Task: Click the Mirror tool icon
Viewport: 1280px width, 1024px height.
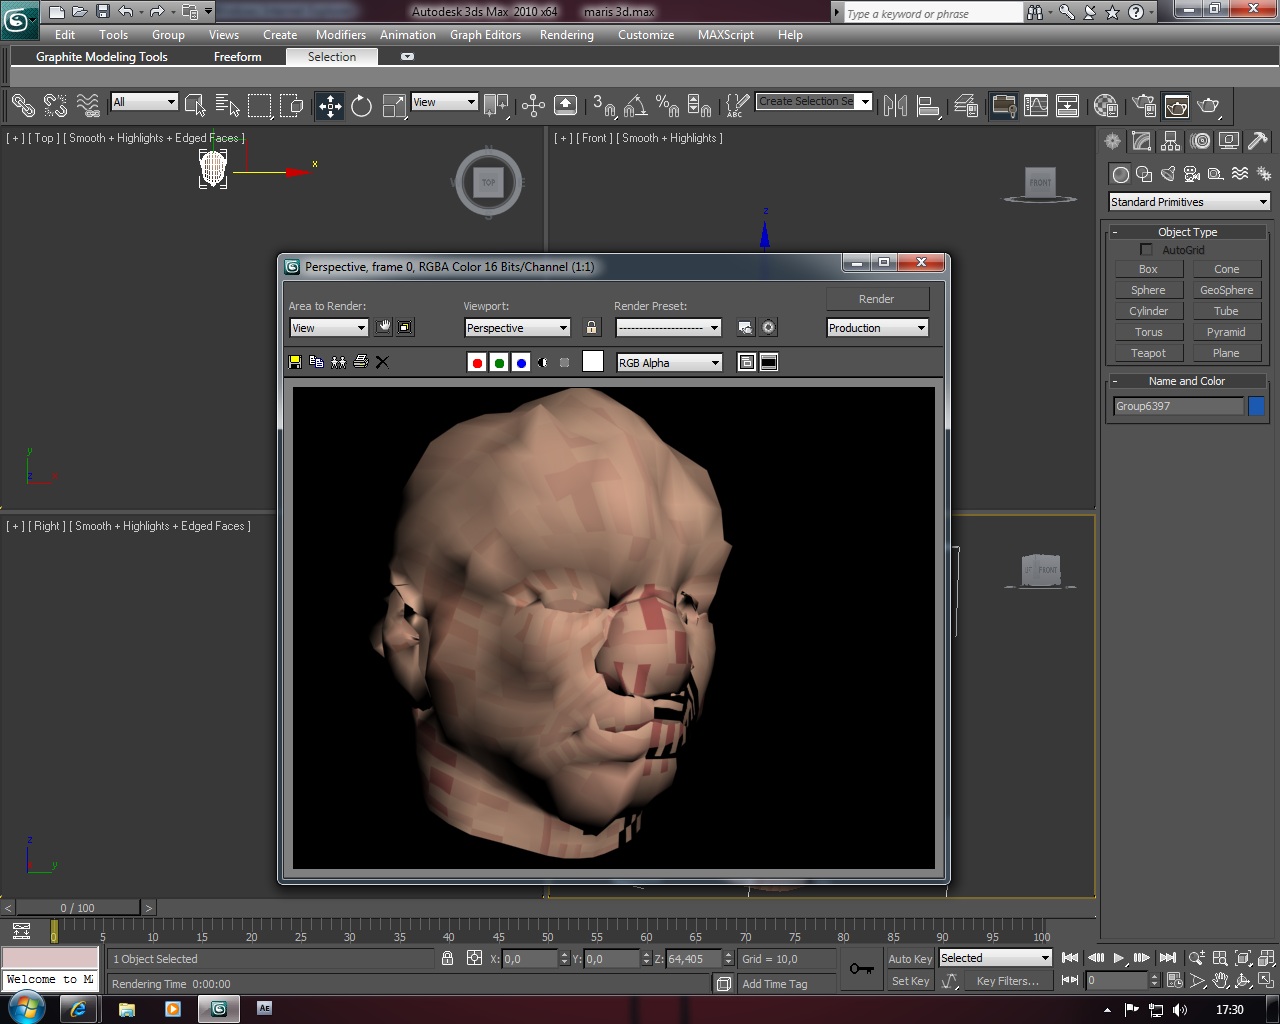Action: click(895, 106)
